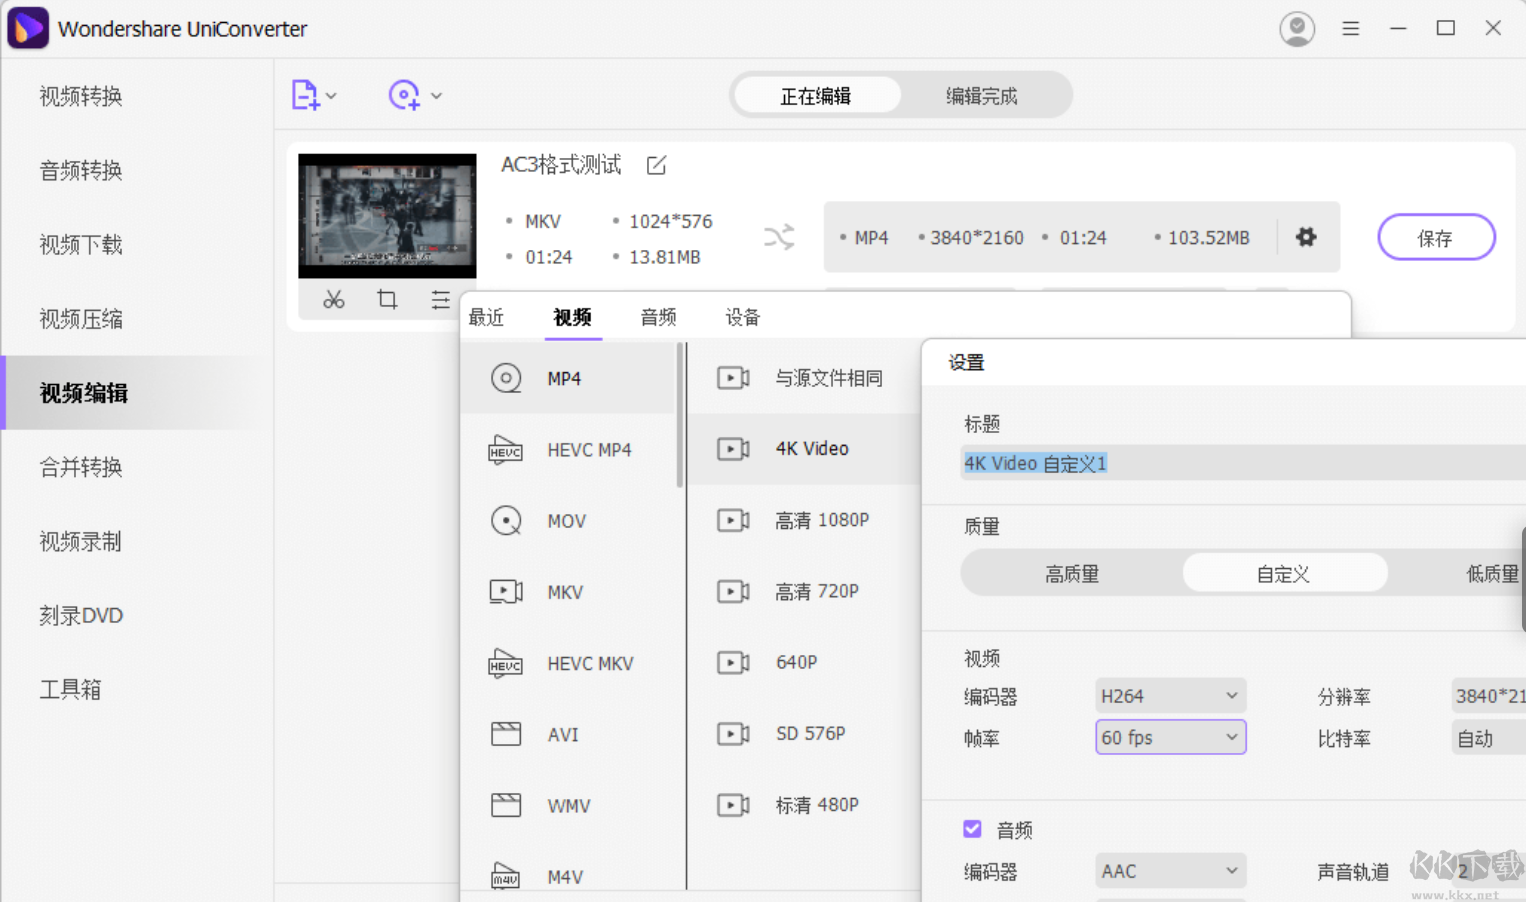The width and height of the screenshot is (1526, 902).
Task: Click the load disc icon
Action: click(x=404, y=95)
